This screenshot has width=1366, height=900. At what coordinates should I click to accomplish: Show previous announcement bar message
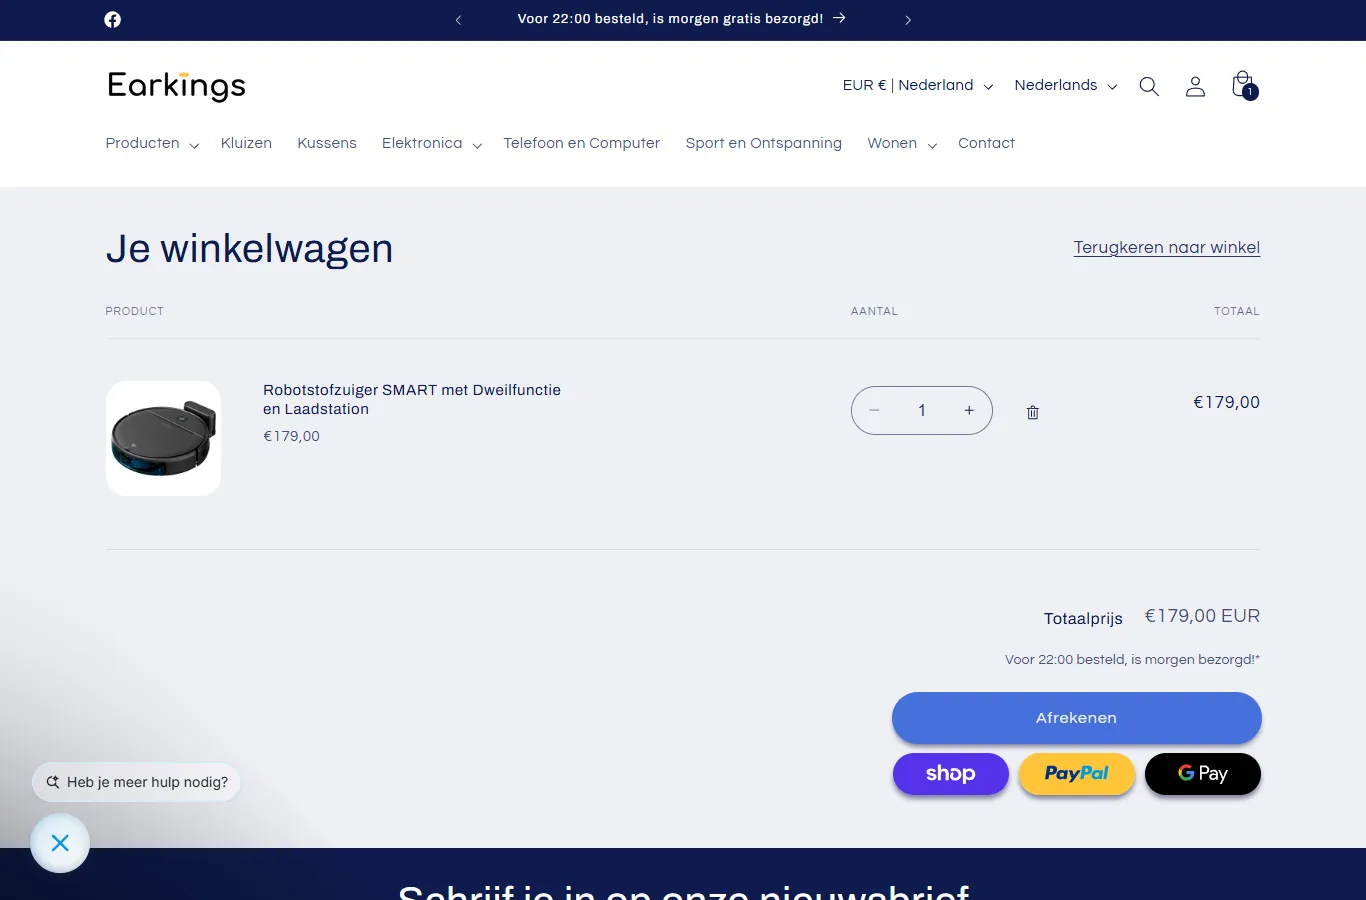[x=458, y=20]
